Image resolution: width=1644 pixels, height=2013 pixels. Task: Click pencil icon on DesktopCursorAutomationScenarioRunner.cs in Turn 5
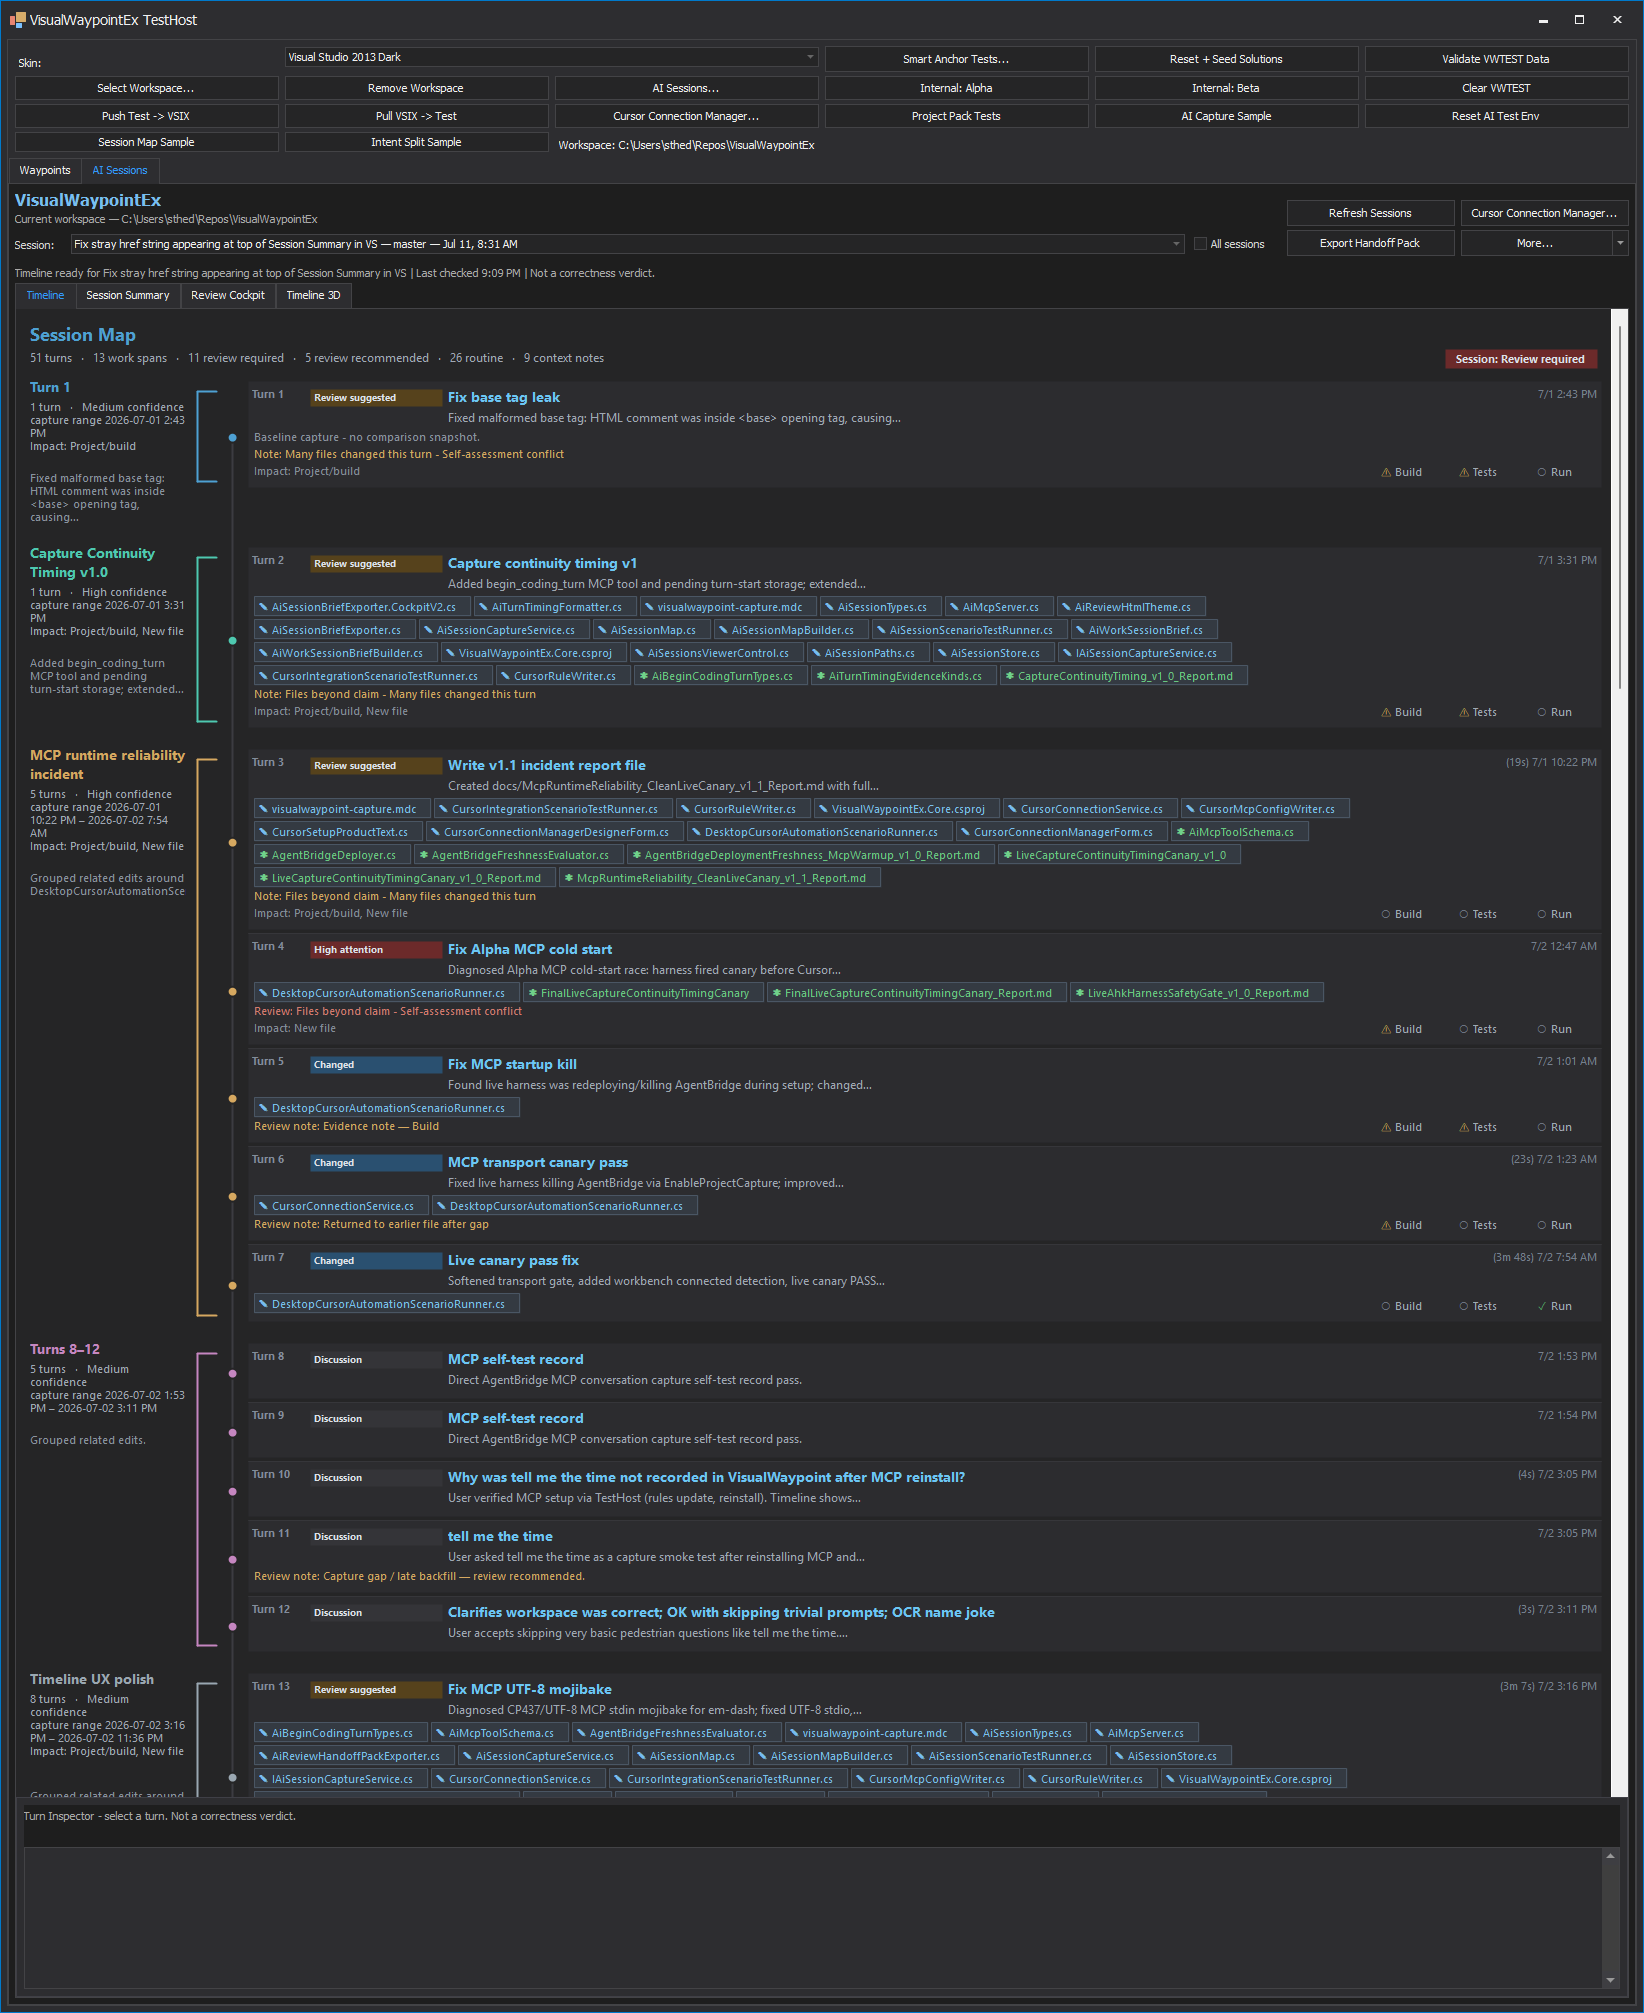click(x=263, y=1108)
